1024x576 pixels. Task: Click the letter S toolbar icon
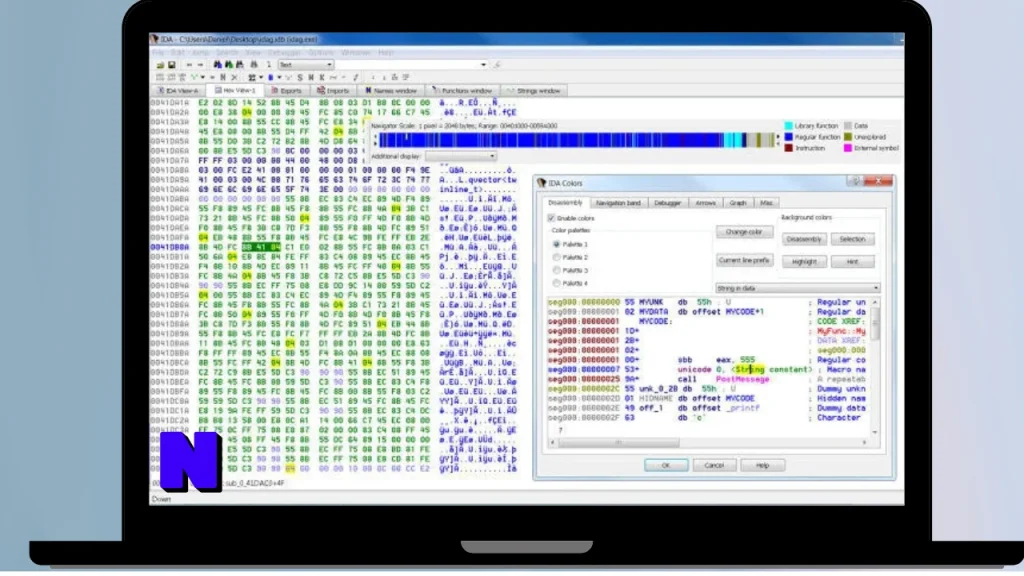pos(300,77)
